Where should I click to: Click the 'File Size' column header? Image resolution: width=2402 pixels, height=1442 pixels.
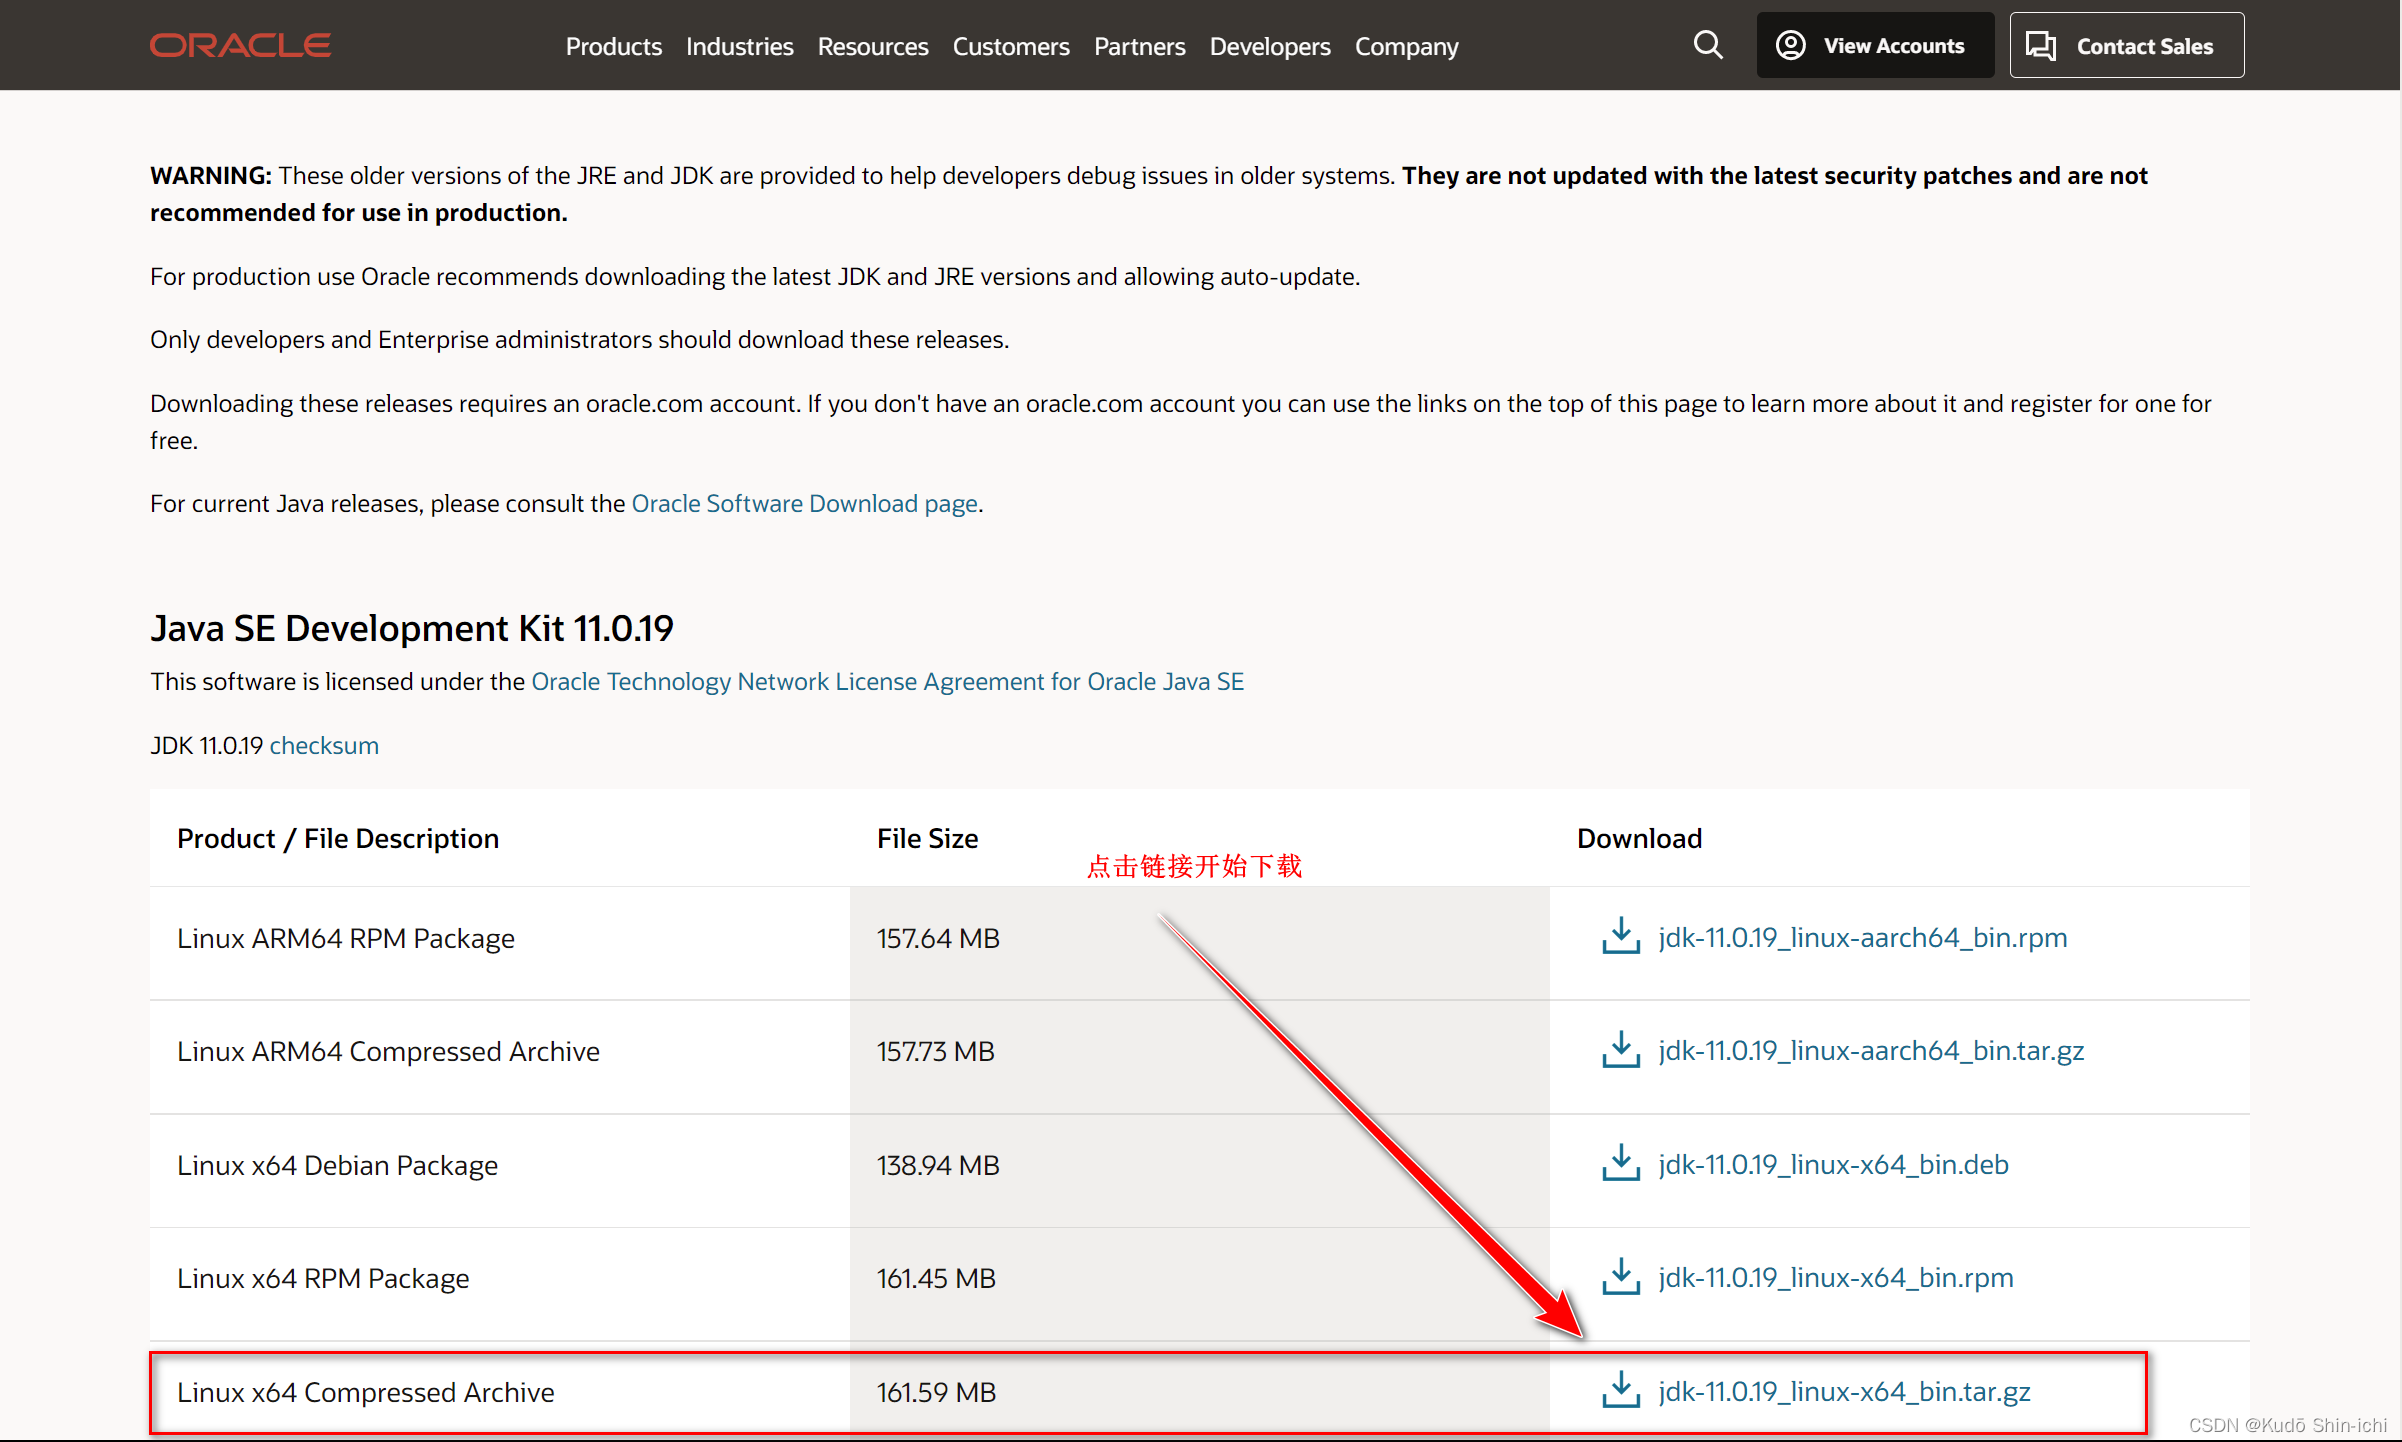click(x=927, y=838)
